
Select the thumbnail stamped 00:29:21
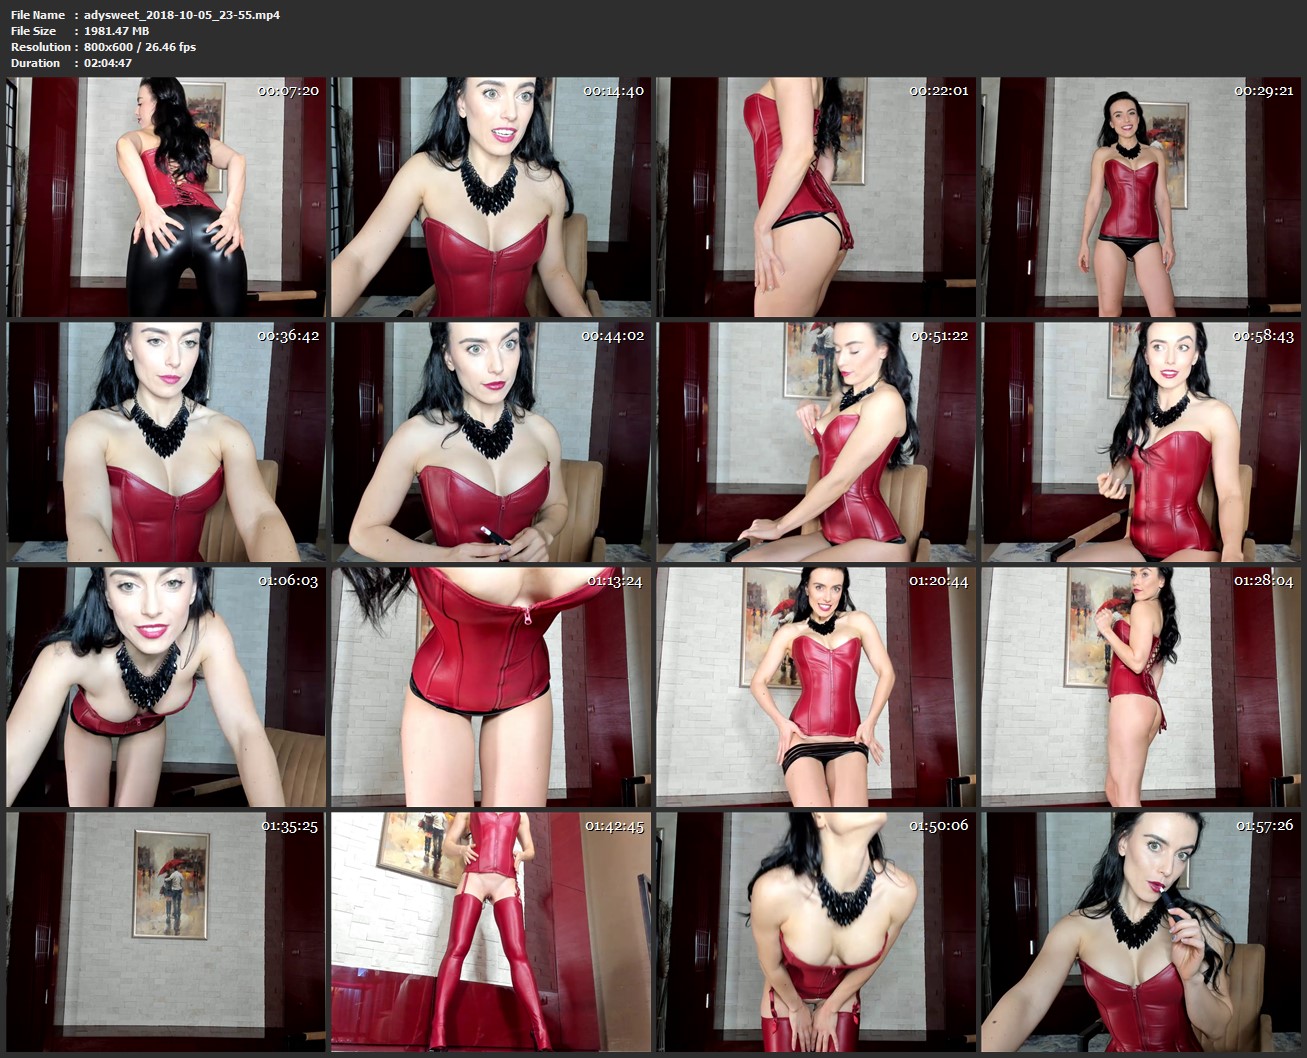point(1141,197)
